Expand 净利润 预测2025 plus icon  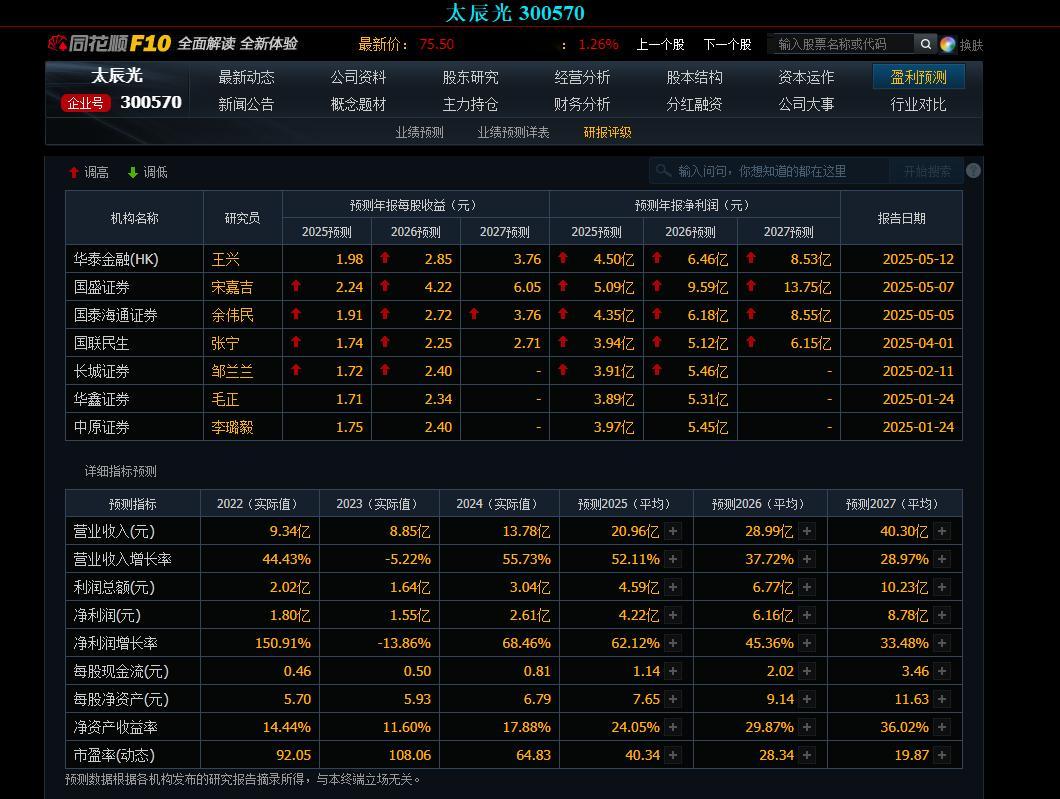[673, 615]
